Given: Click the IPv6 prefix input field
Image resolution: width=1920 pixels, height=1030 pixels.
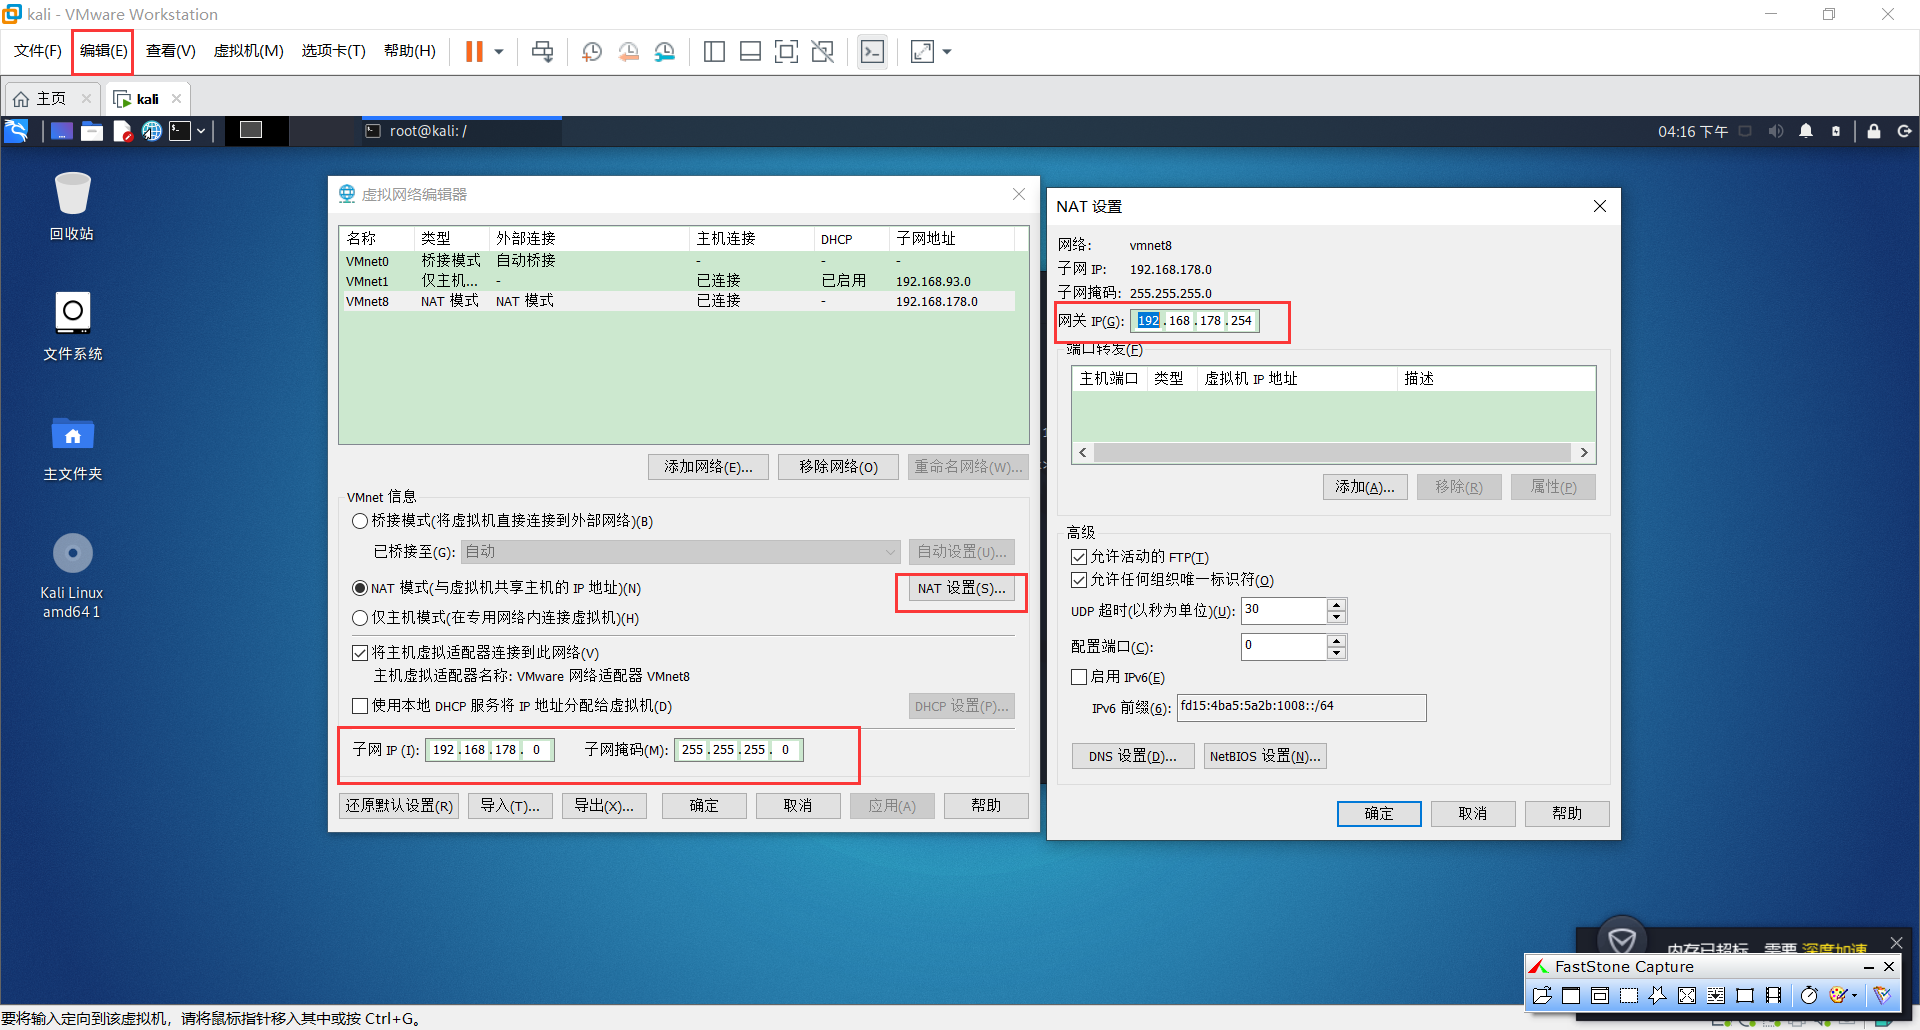Looking at the screenshot, I should tap(1301, 707).
